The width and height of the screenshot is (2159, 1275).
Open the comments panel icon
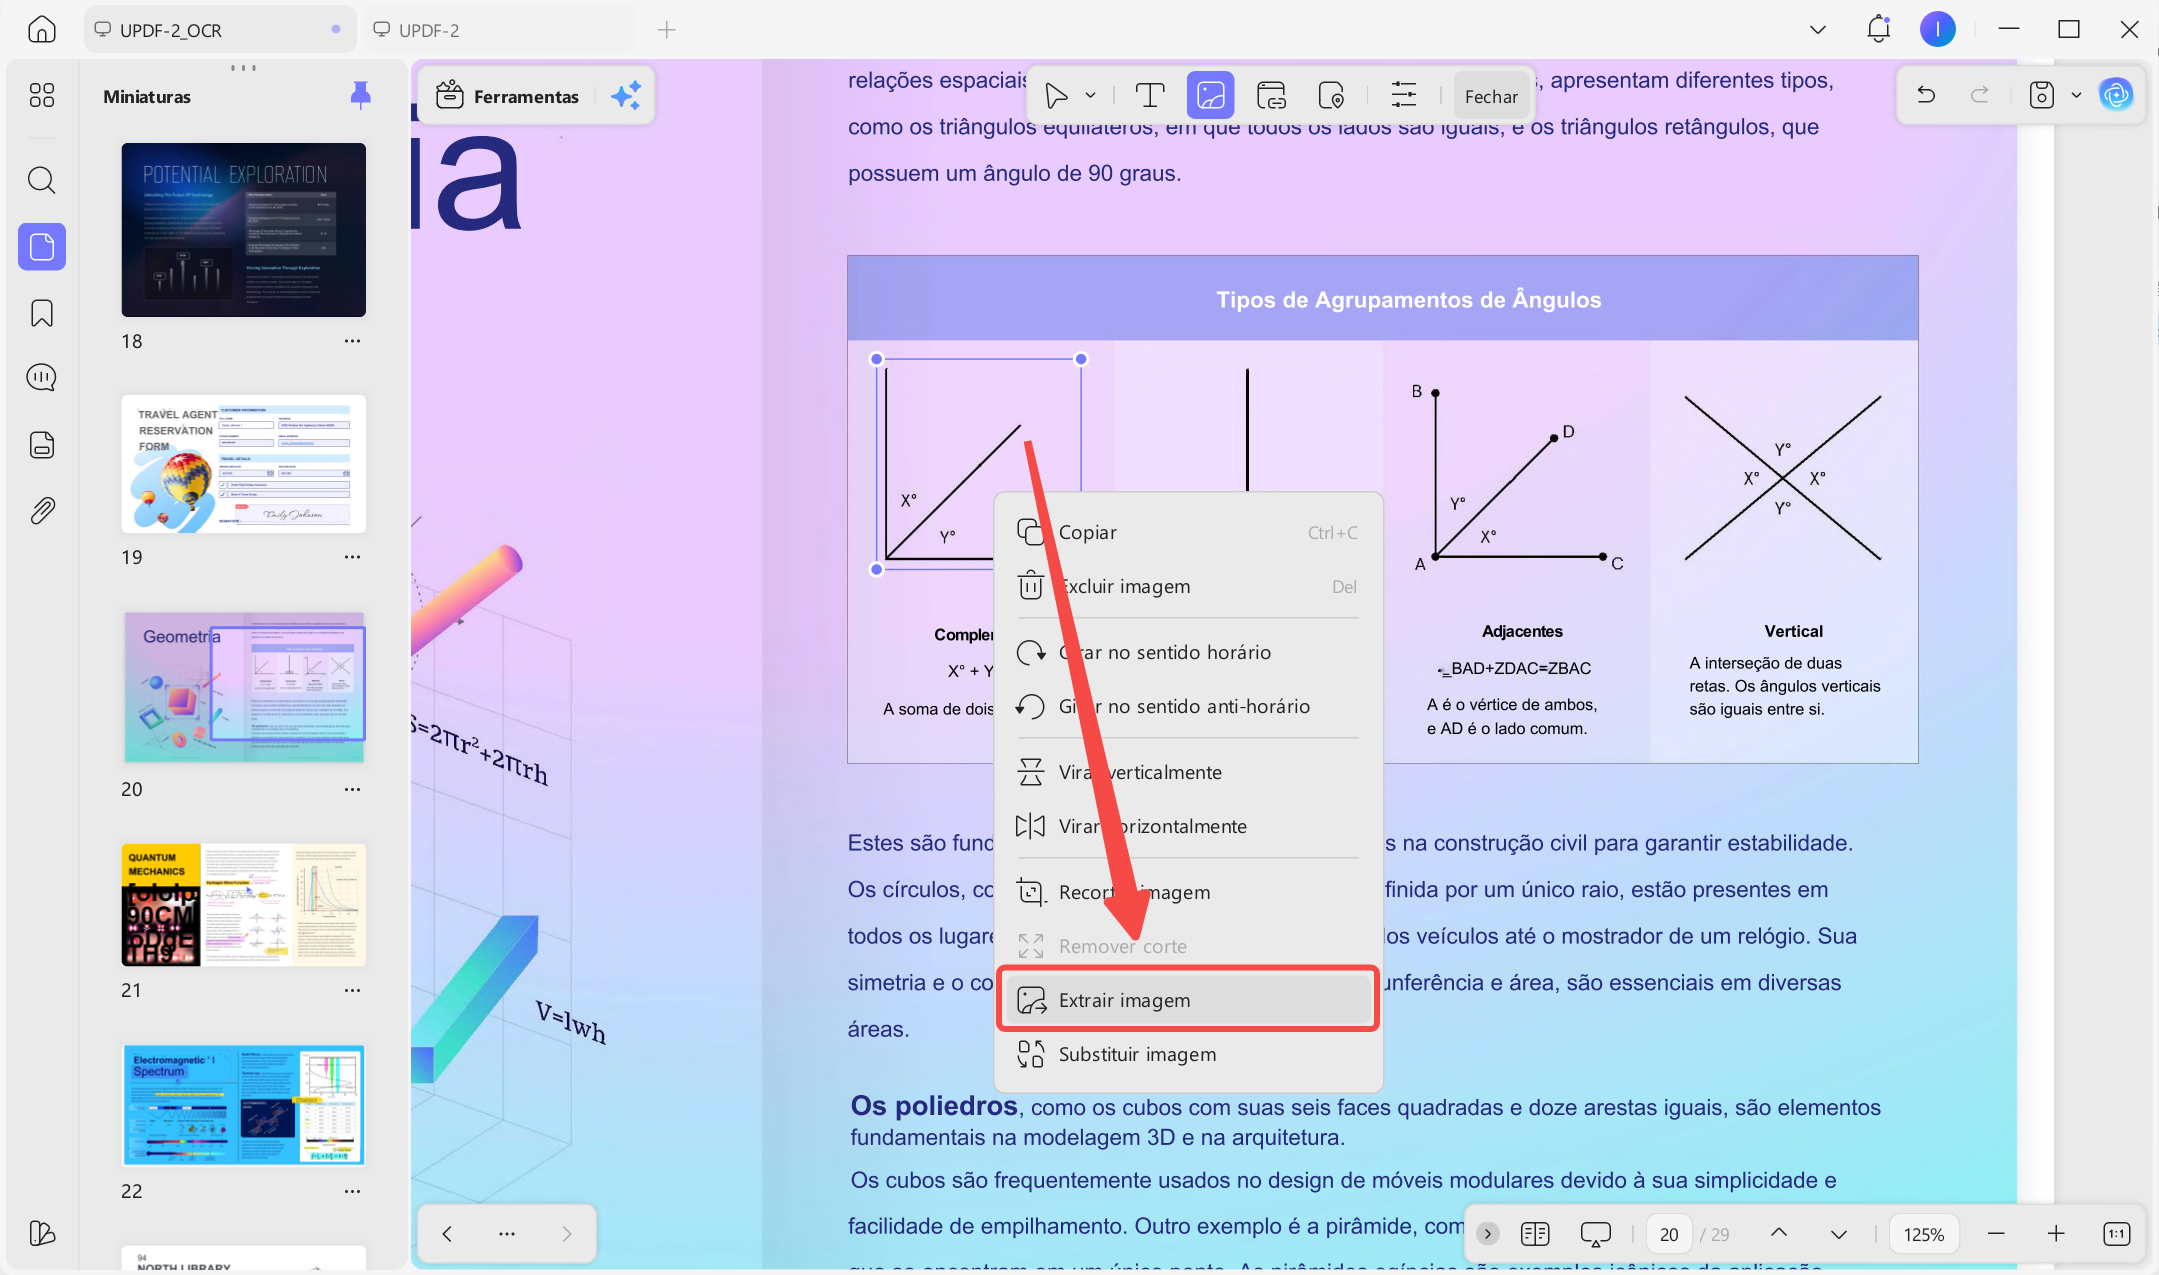pos(42,378)
